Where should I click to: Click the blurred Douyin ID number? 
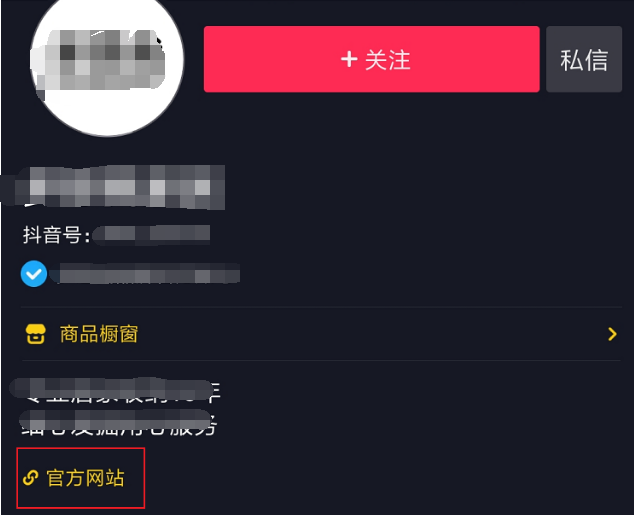[151, 235]
